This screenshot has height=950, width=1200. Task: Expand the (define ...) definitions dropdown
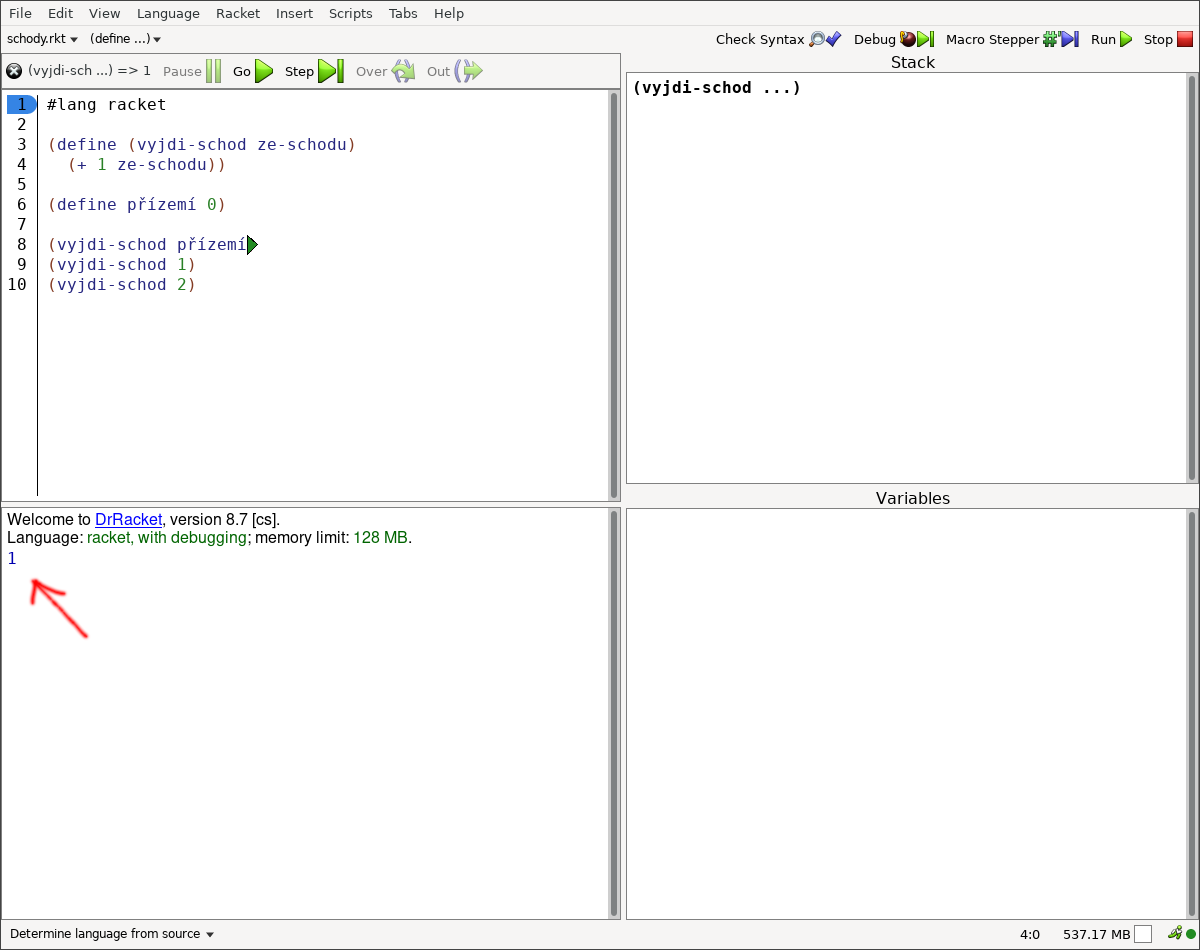click(125, 40)
